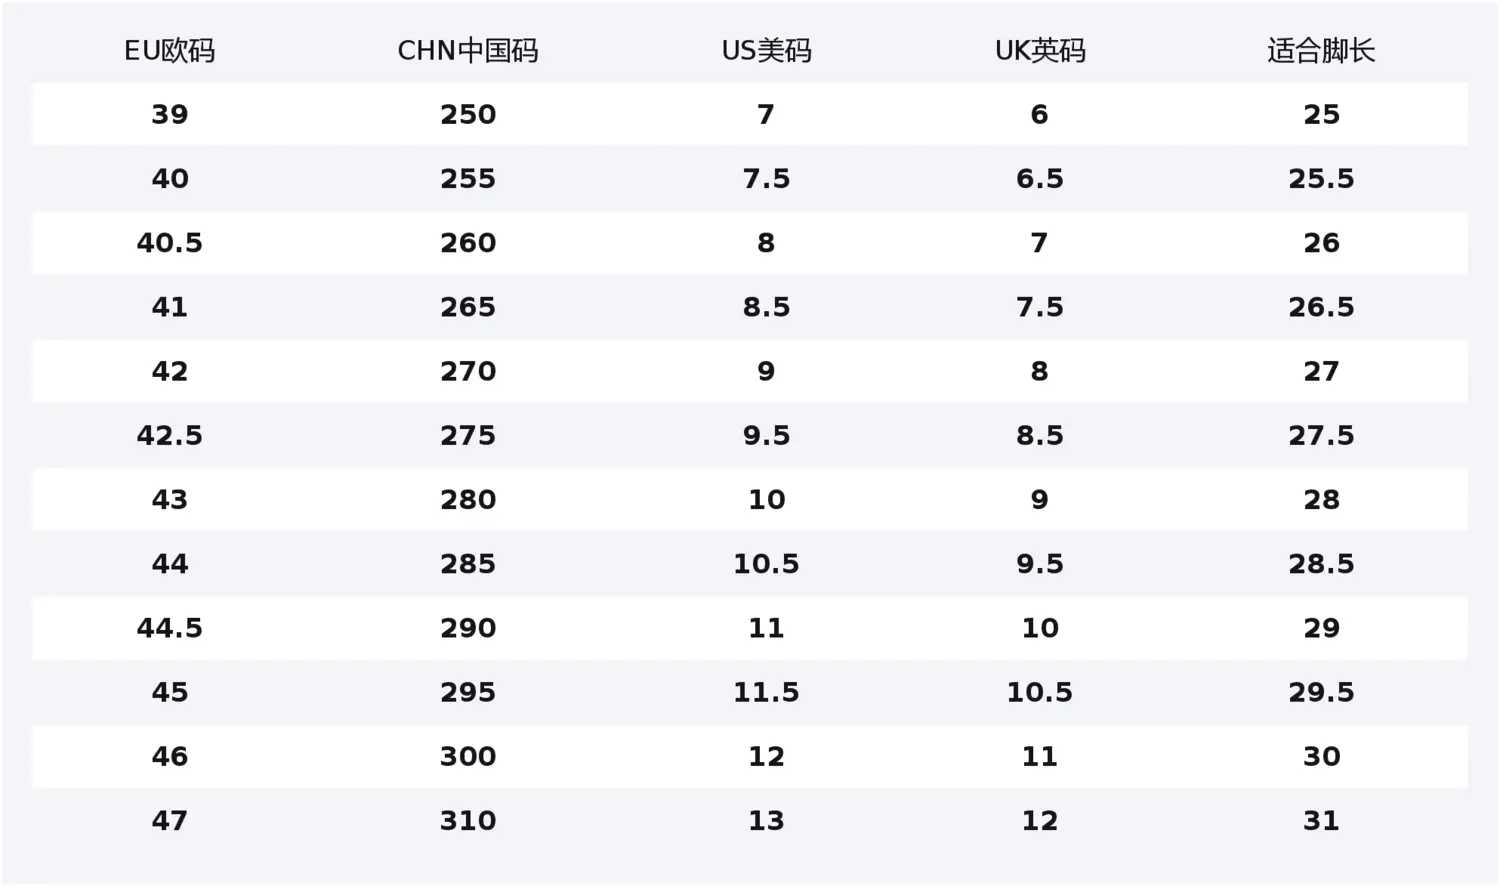Click the 适合脚长 column header
Screen dimensions: 1500x886
[x=1321, y=51]
